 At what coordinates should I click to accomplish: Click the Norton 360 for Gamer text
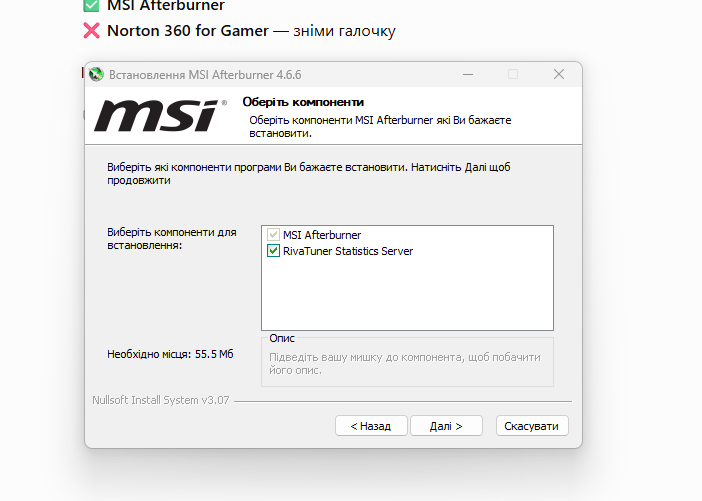click(188, 31)
